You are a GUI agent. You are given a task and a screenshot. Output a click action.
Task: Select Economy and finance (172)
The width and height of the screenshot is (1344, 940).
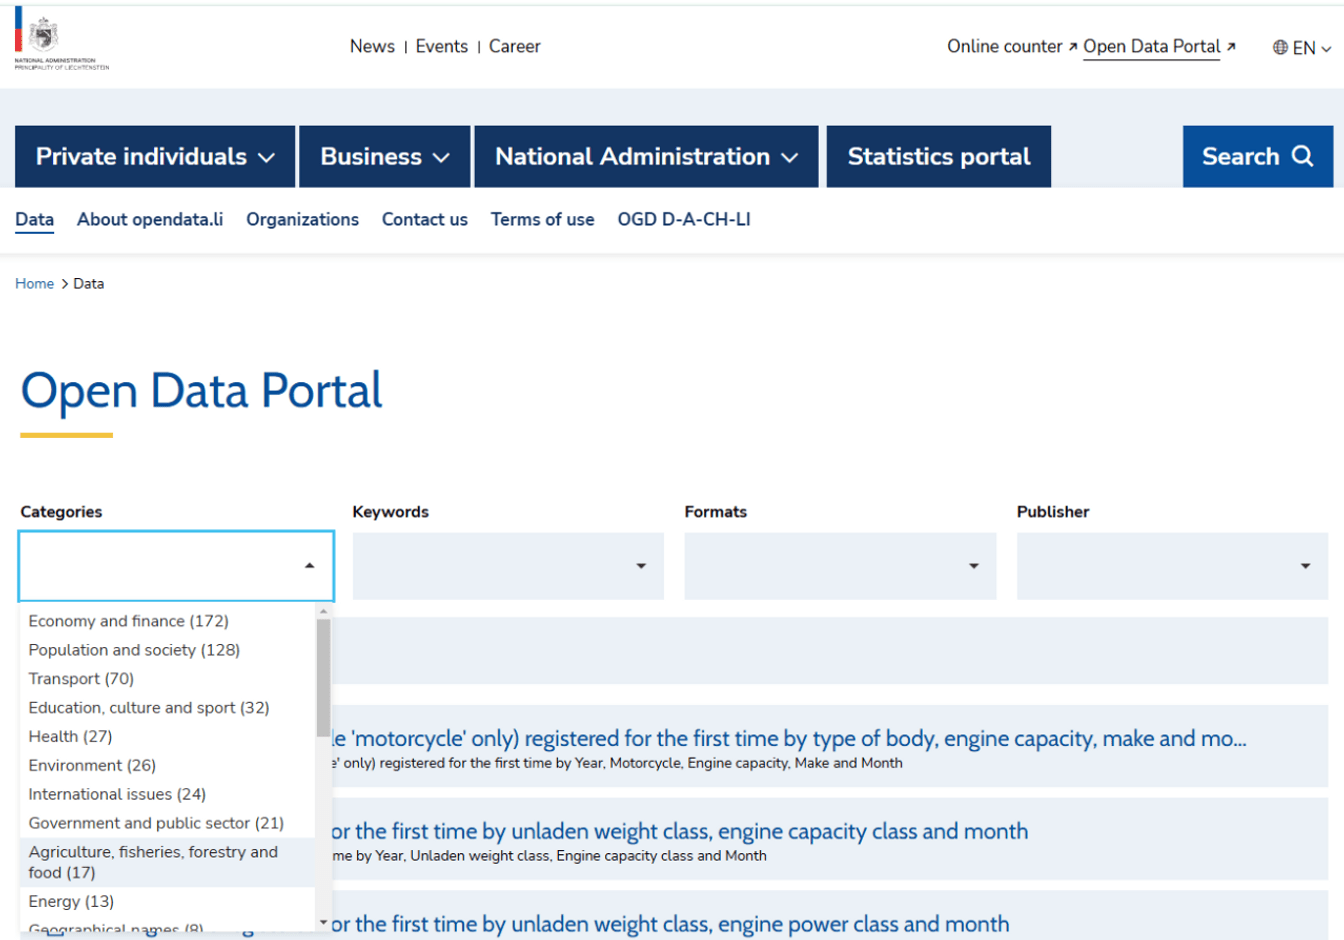click(167, 621)
